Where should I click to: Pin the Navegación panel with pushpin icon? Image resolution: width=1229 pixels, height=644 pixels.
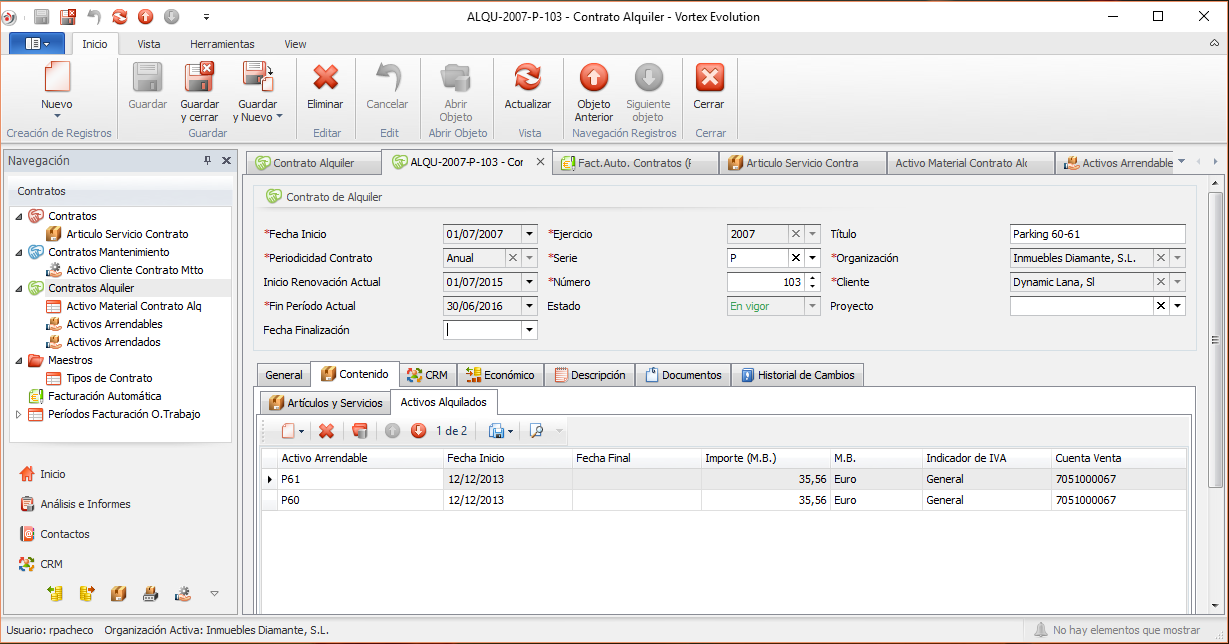(x=208, y=161)
